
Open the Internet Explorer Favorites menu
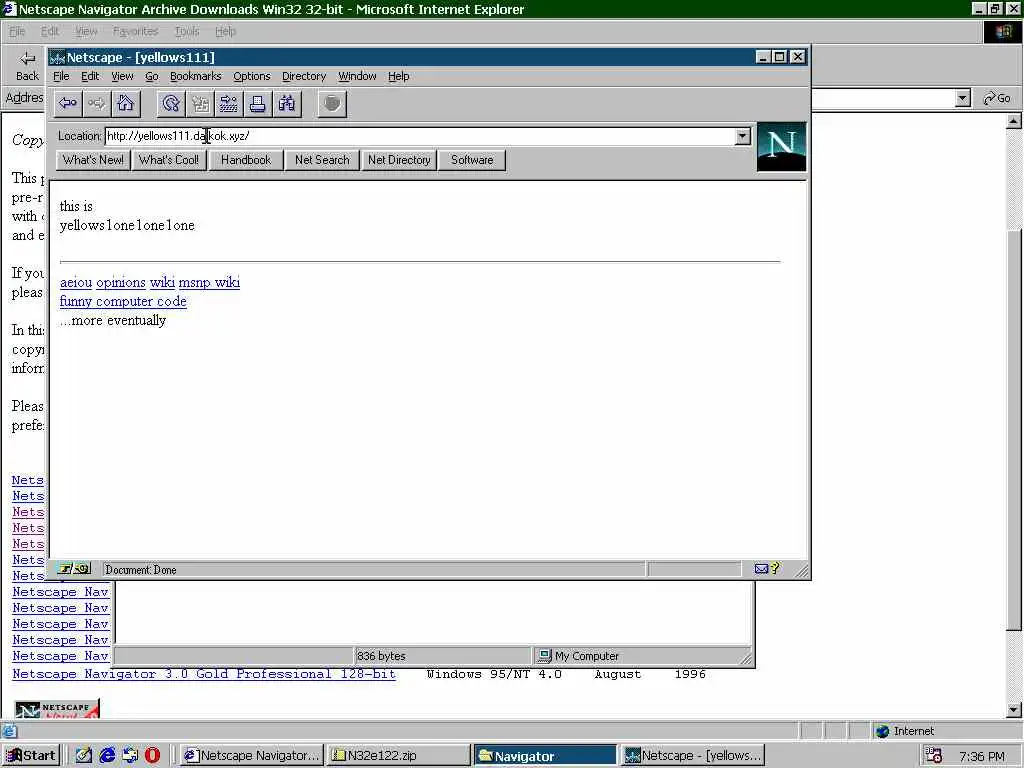(135, 31)
